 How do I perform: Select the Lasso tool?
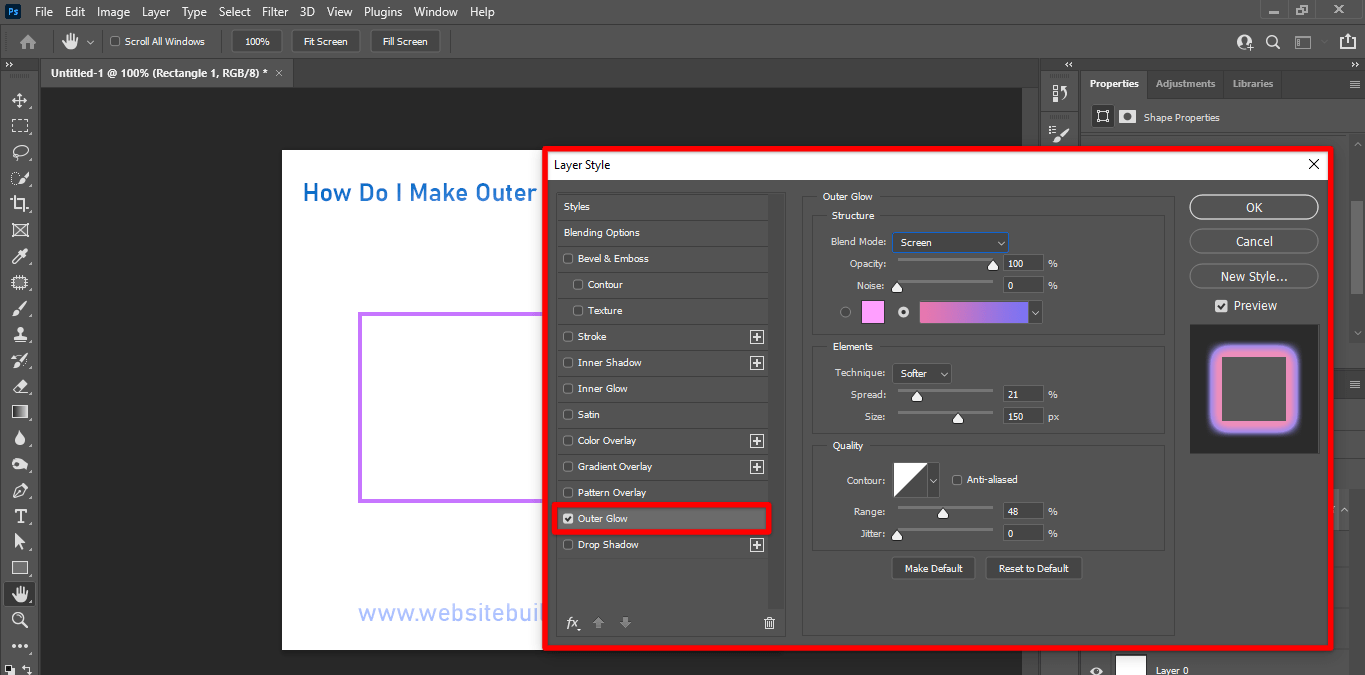(20, 152)
